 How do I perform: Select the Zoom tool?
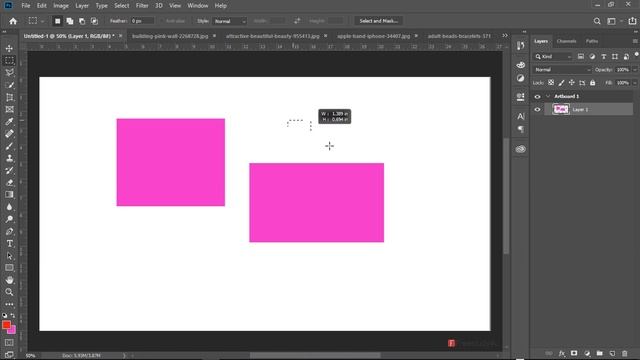(9, 292)
